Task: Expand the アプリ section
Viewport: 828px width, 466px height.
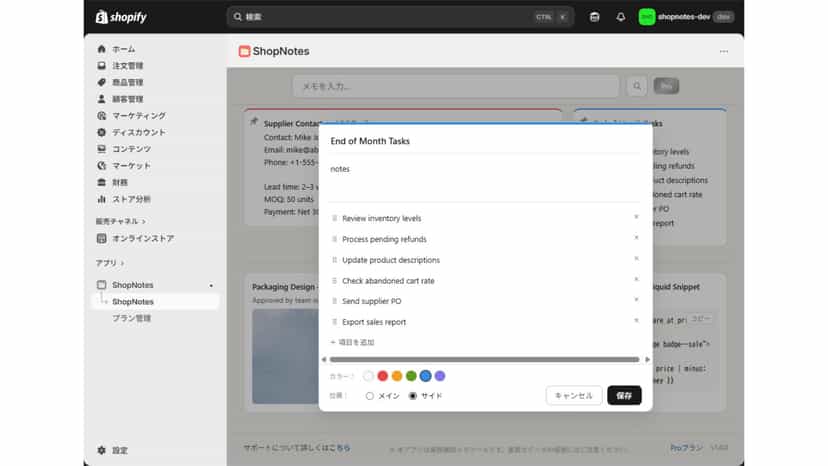Action: [109, 263]
